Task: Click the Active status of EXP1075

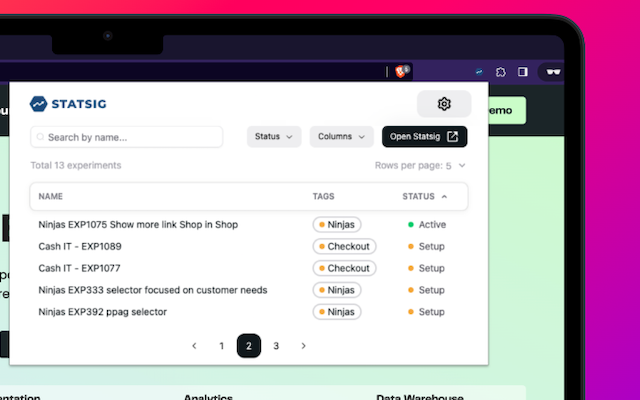Action: click(427, 224)
